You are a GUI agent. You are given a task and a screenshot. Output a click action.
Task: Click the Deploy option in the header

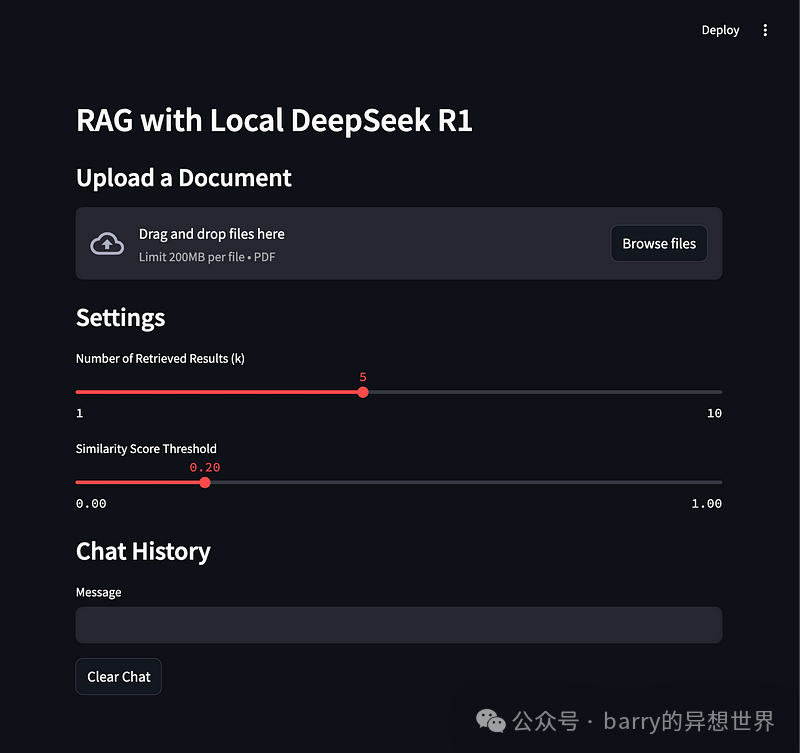pyautogui.click(x=720, y=30)
